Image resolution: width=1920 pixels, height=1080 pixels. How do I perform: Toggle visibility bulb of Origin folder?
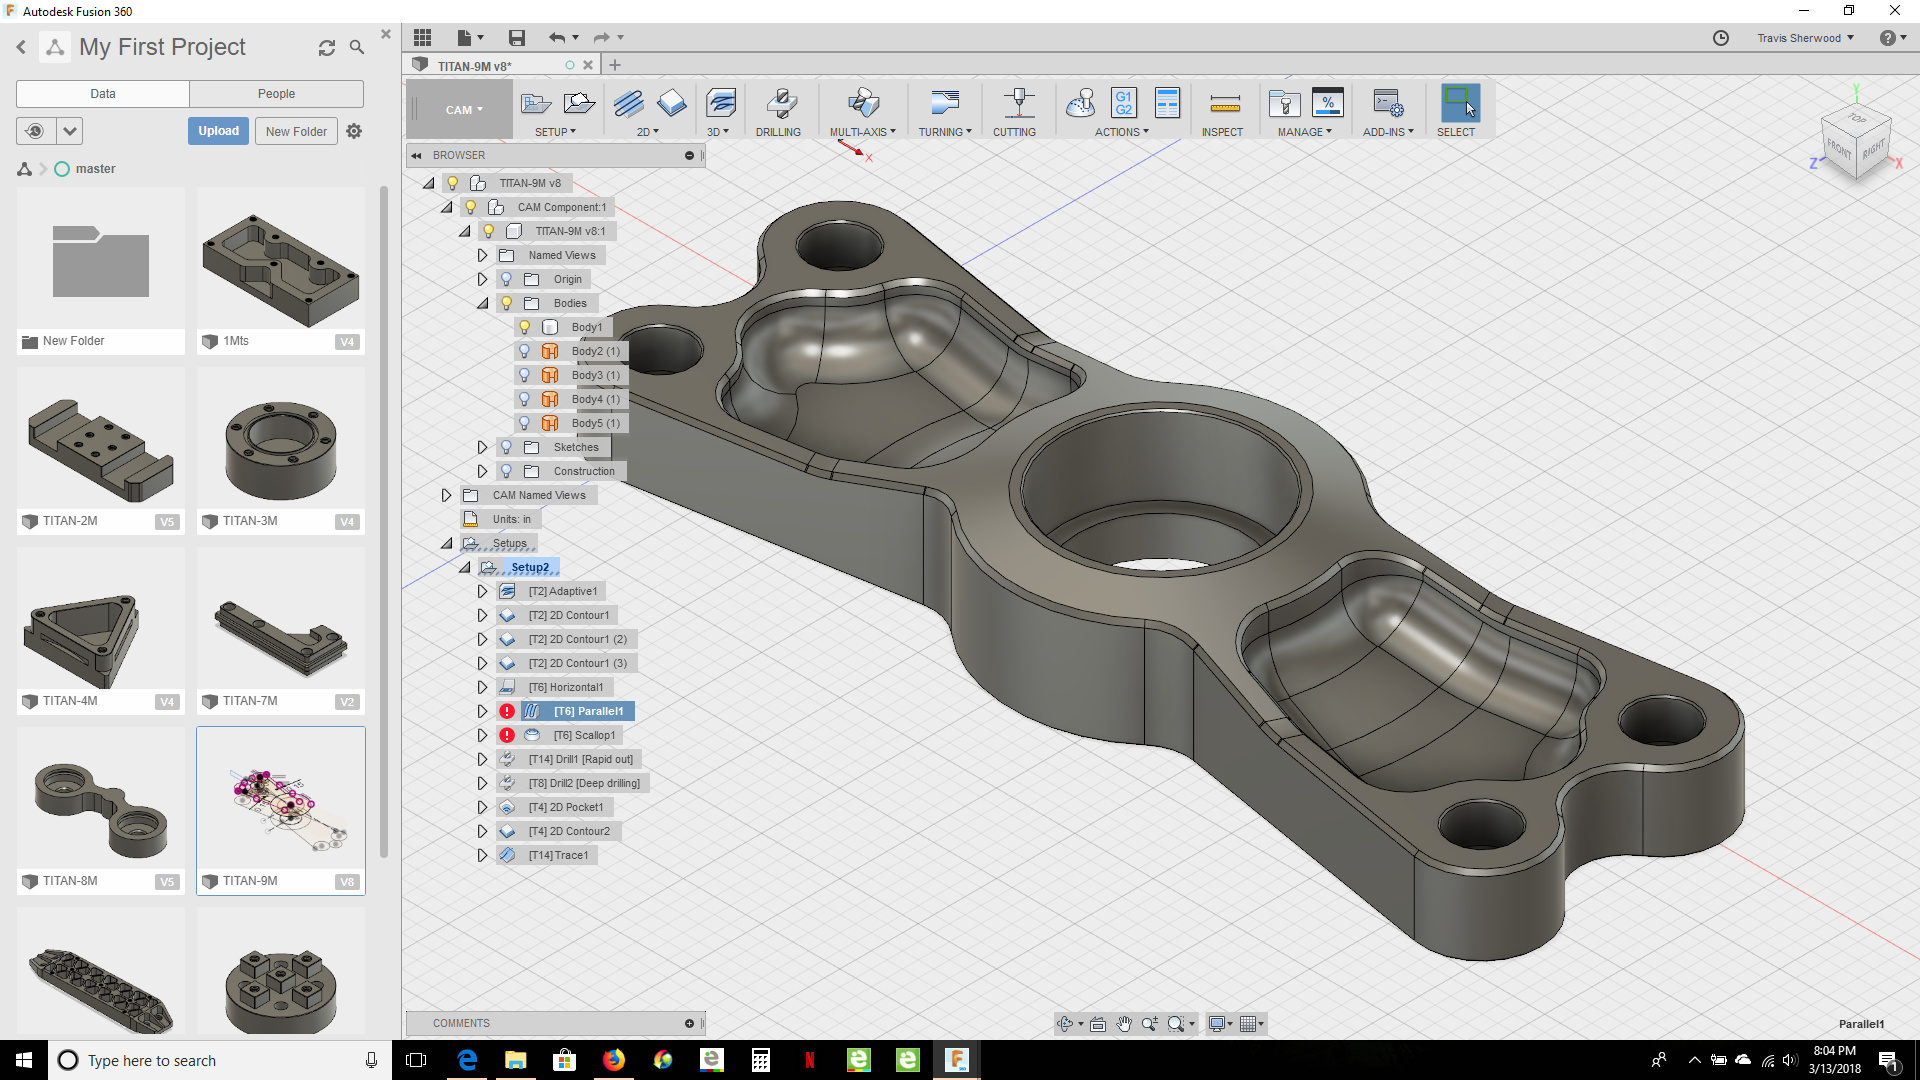[x=506, y=279]
